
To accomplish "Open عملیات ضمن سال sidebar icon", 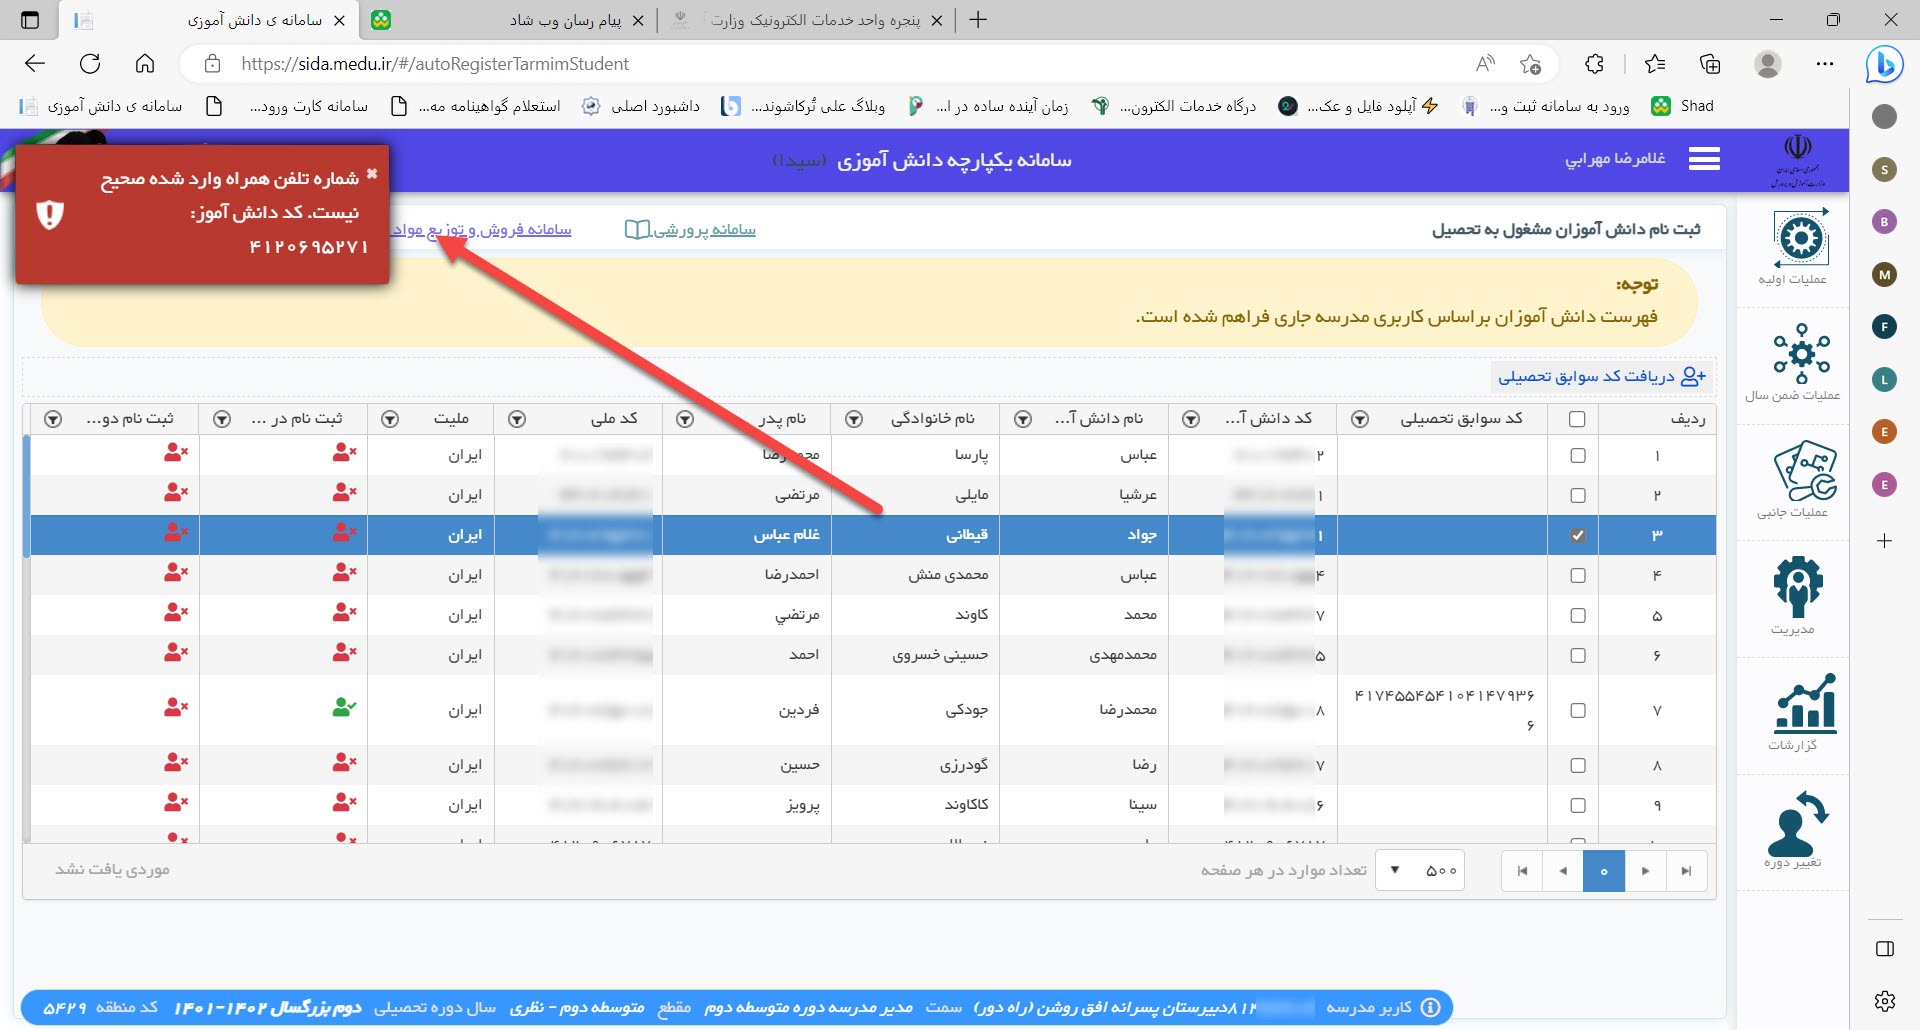I will click(1800, 355).
